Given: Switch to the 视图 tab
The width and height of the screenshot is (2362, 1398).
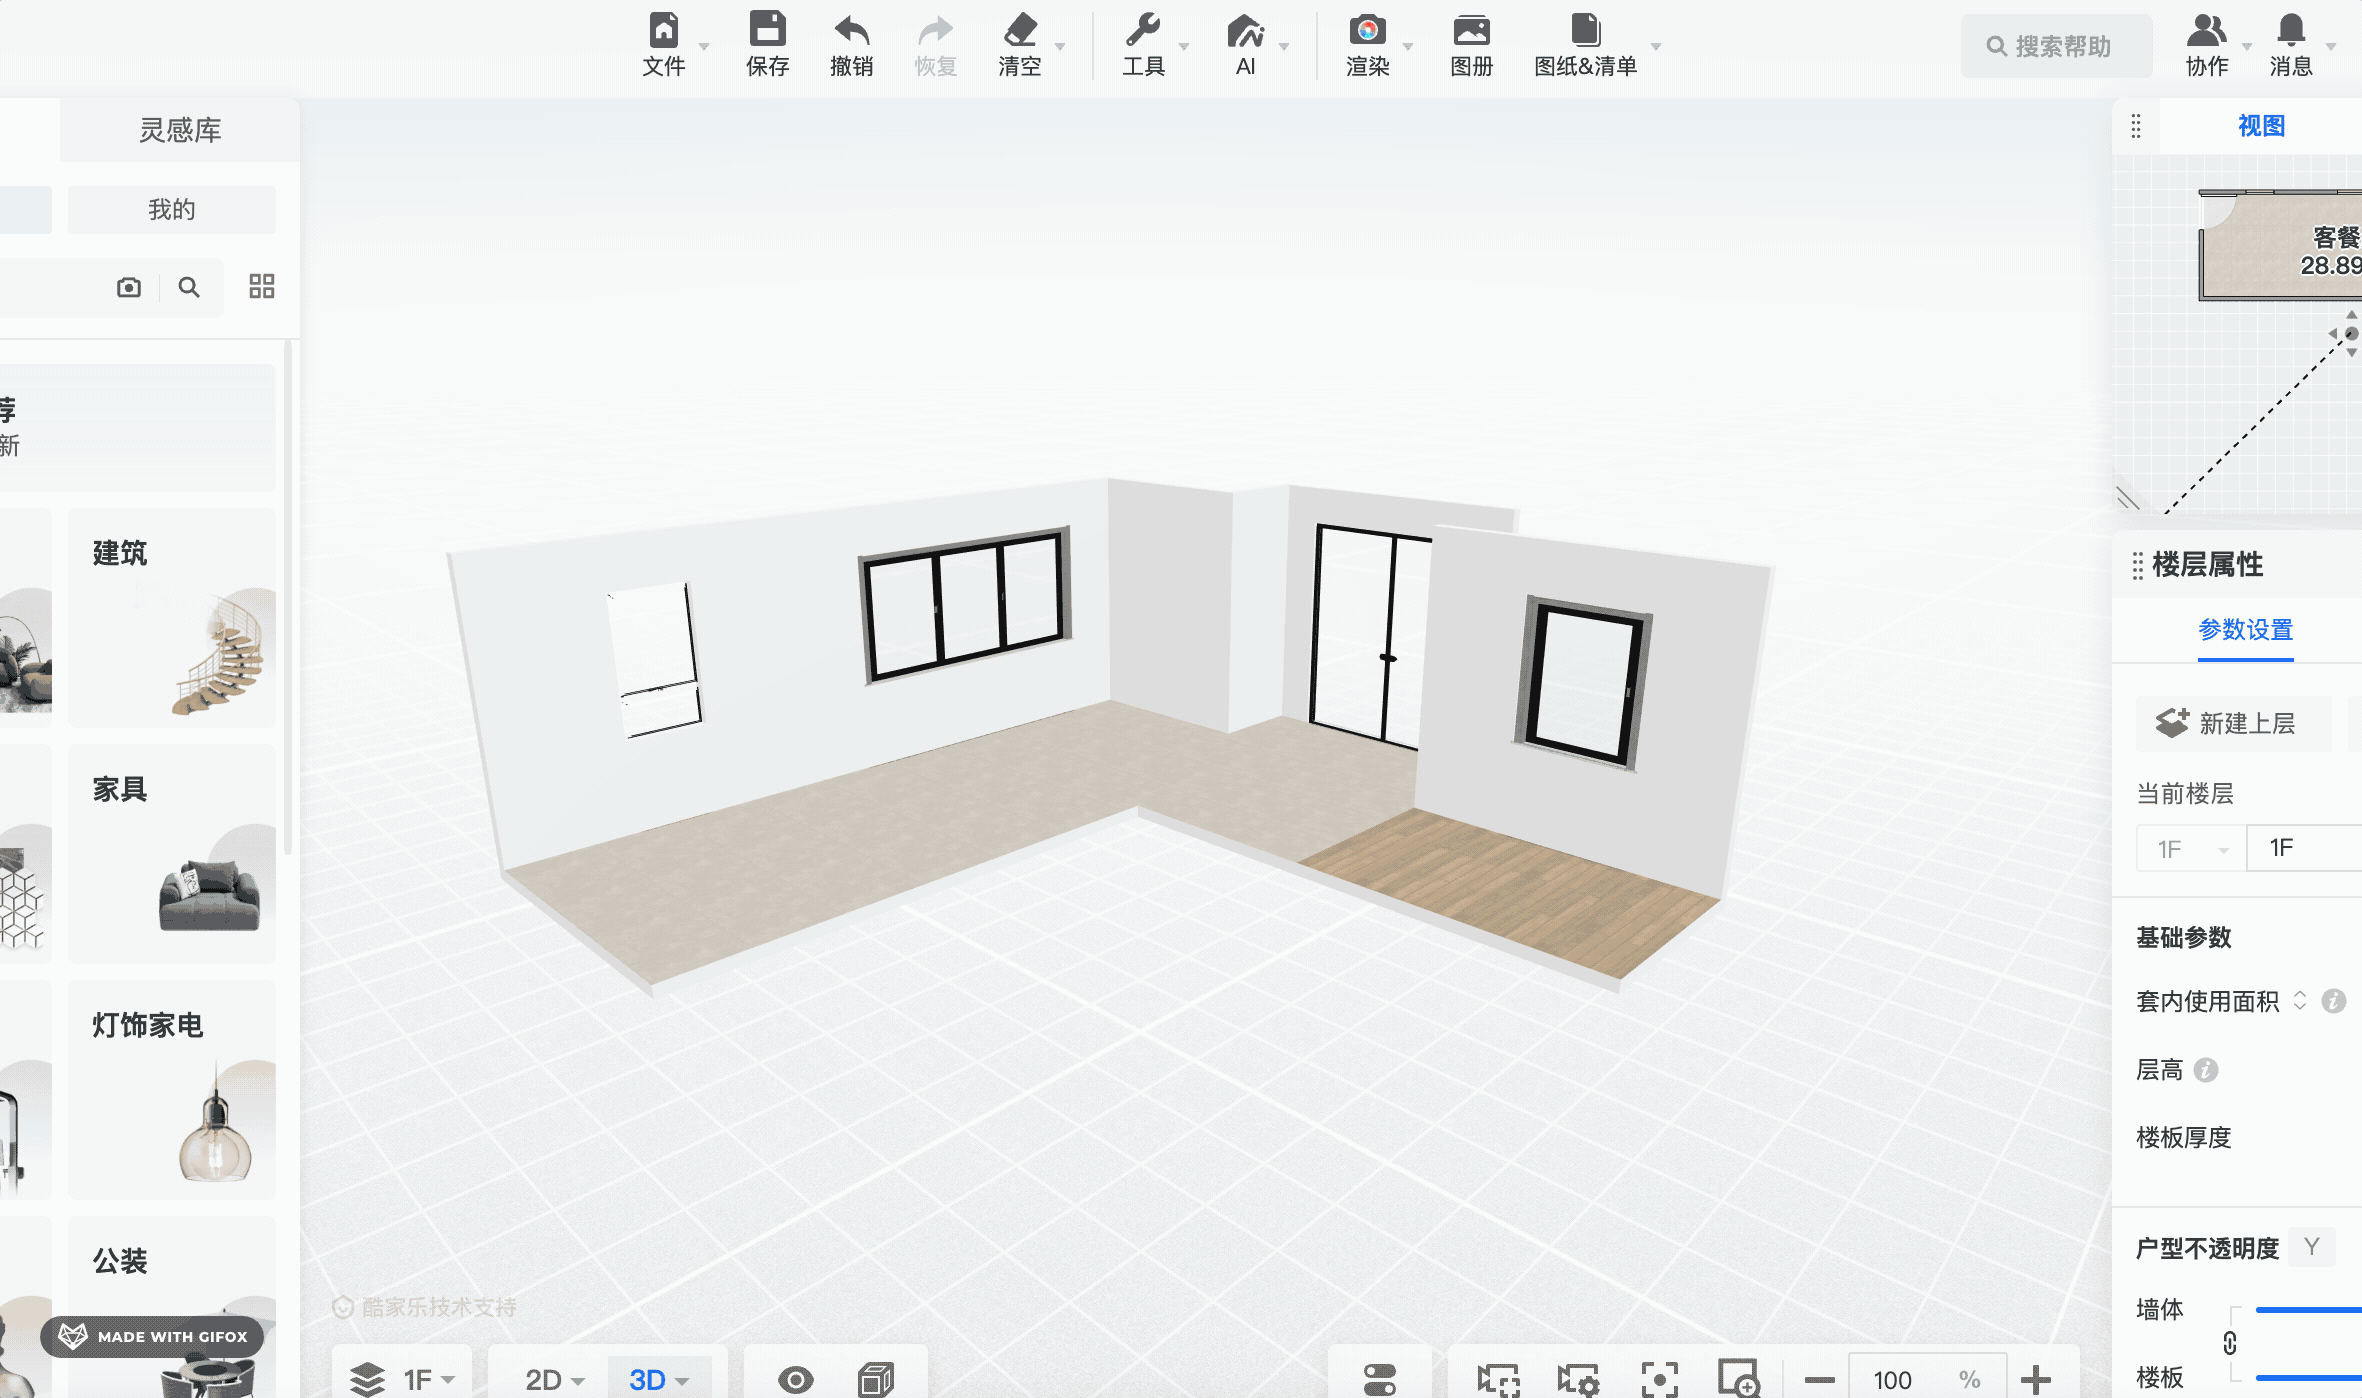Looking at the screenshot, I should (x=2261, y=126).
